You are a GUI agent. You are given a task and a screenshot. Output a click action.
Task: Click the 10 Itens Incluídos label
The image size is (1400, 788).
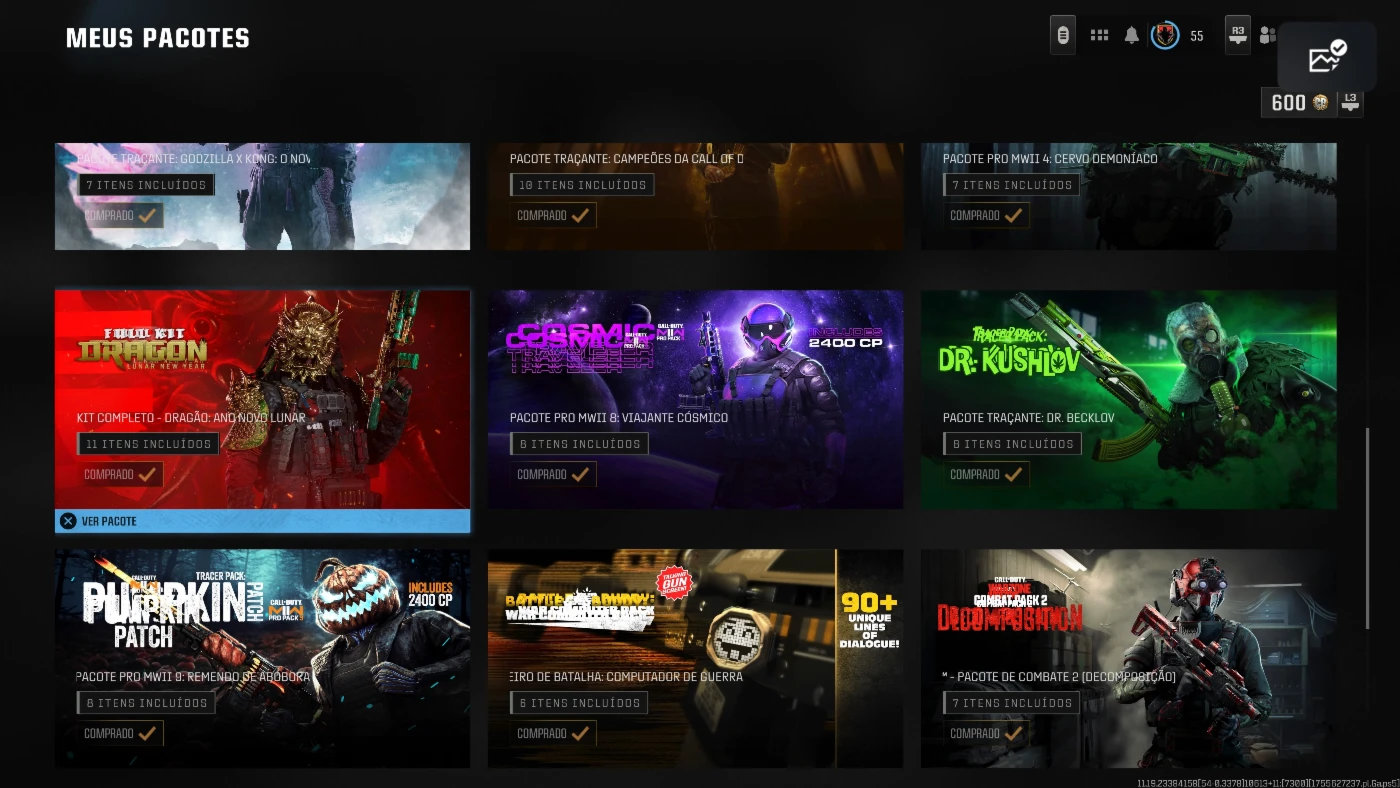[x=582, y=185]
